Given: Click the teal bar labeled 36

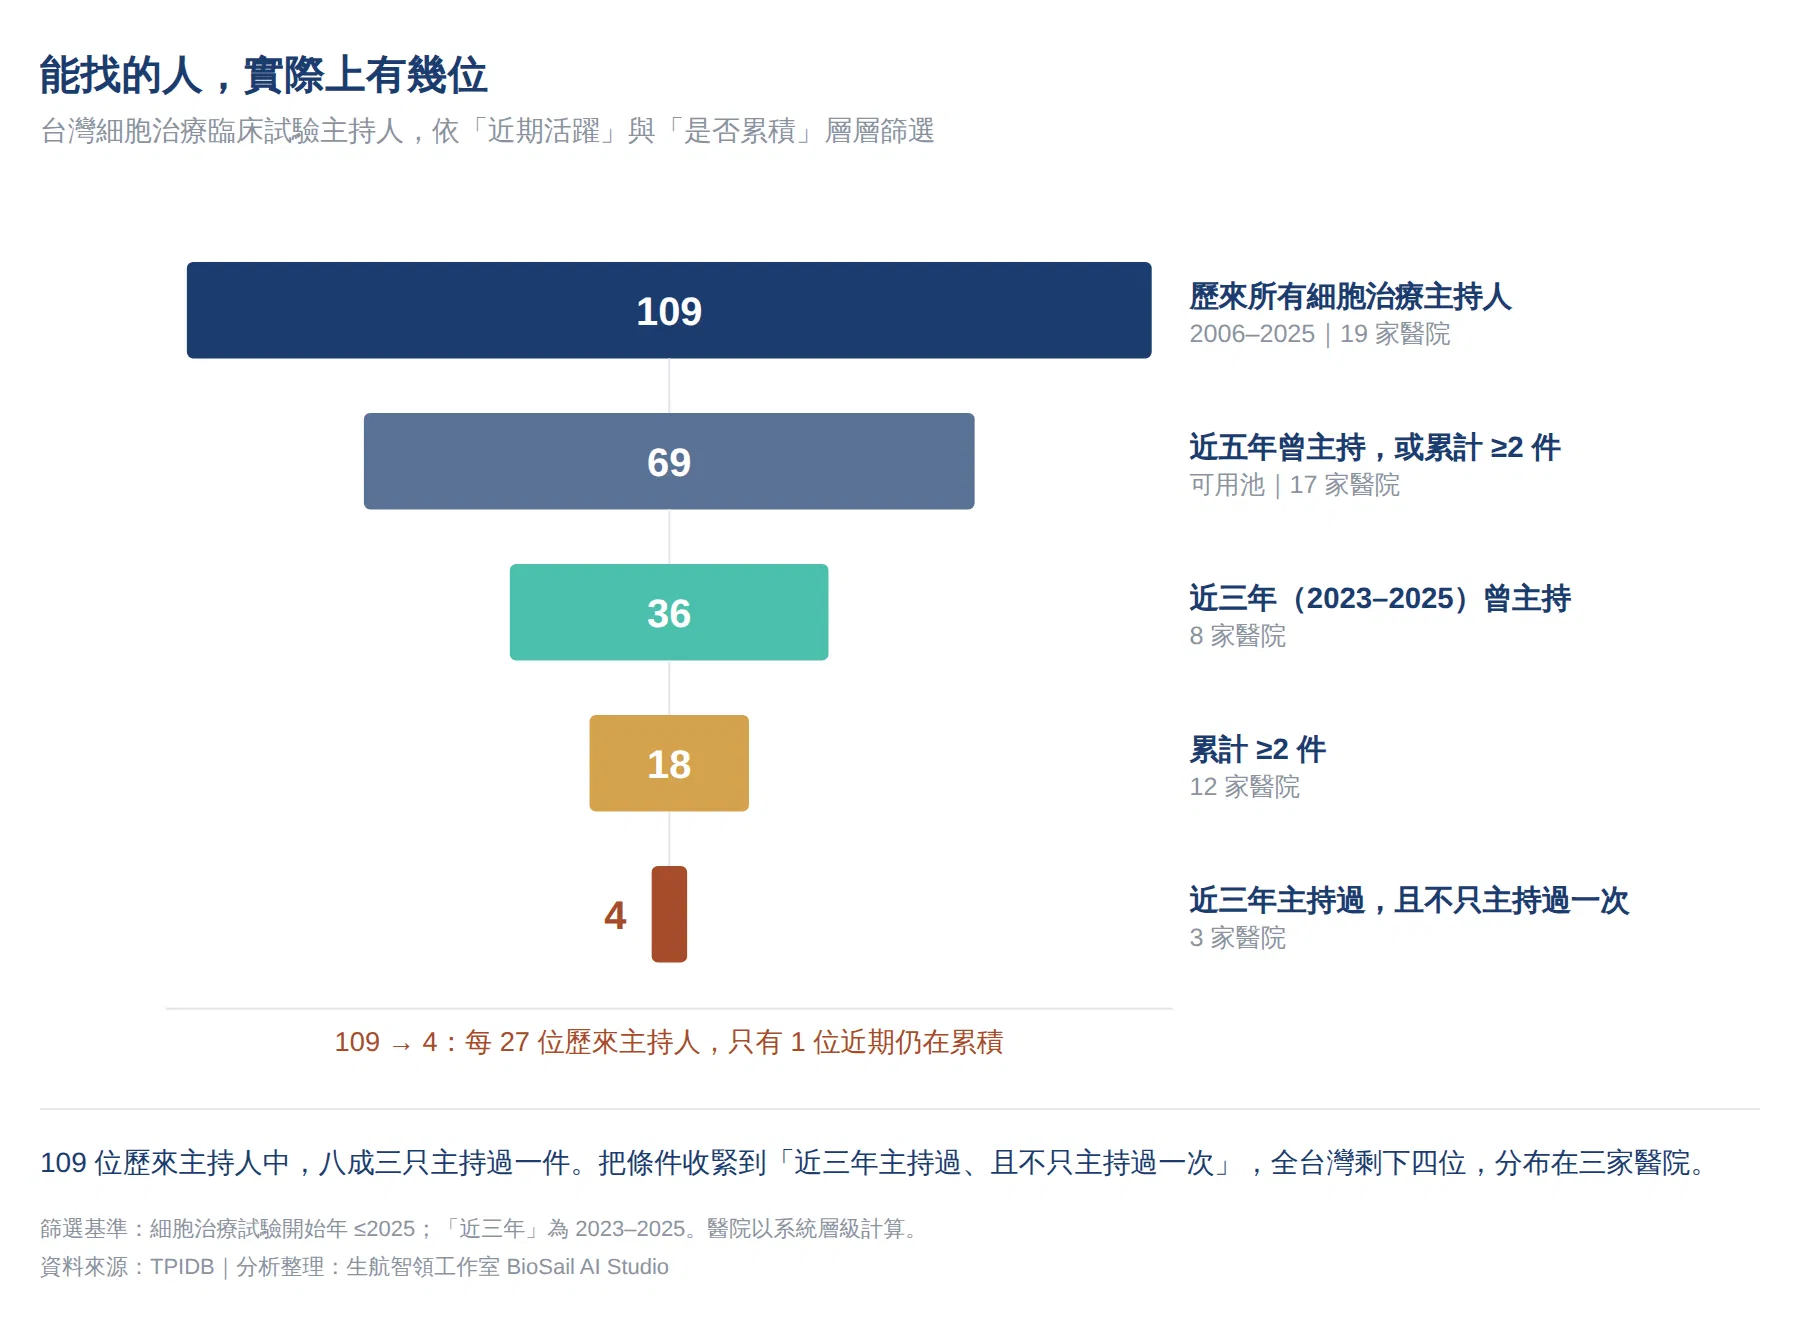Looking at the screenshot, I should (669, 612).
